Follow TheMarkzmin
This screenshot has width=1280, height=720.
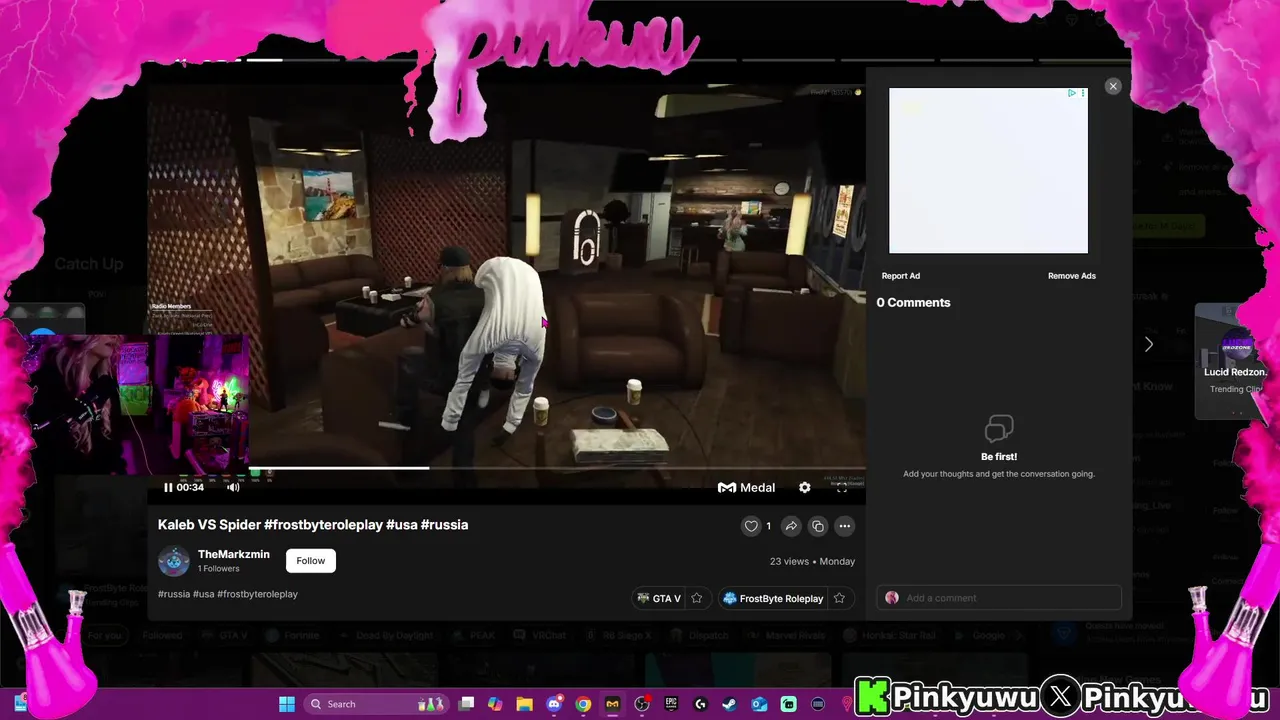coord(311,561)
